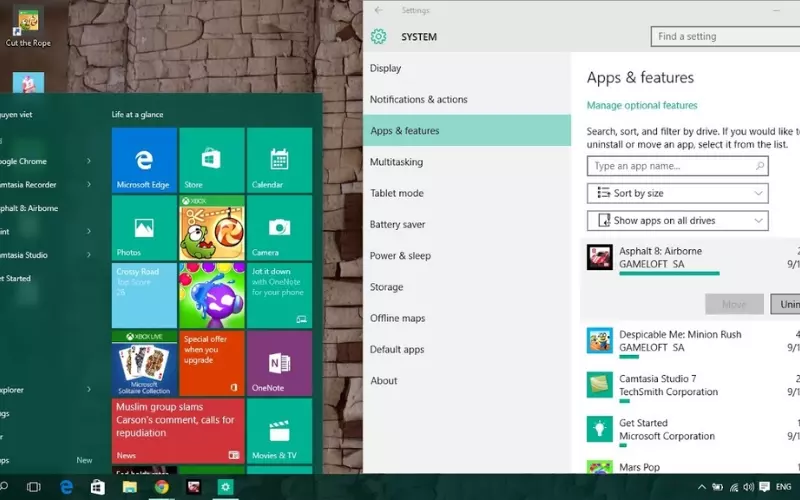Open Offline maps settings page

tap(467, 318)
